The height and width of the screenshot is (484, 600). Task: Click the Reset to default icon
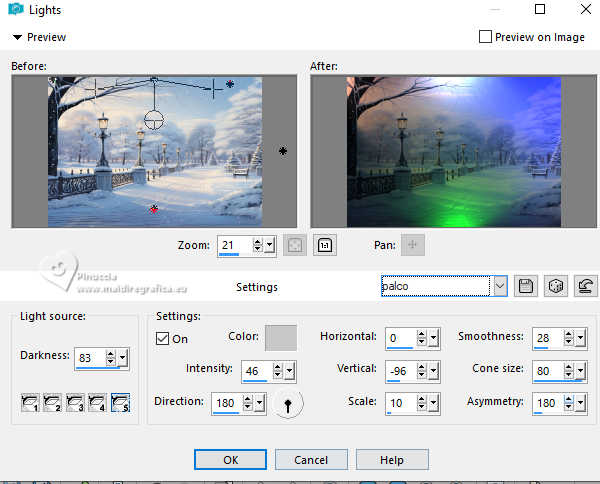(585, 286)
